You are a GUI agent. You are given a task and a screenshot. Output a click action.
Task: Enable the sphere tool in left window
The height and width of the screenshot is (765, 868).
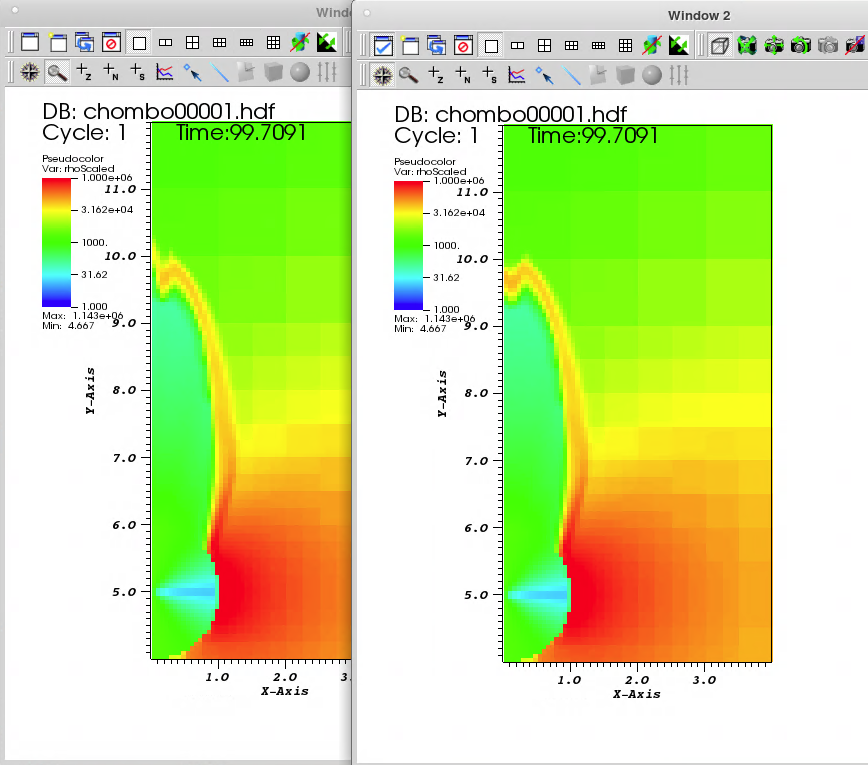[x=300, y=72]
